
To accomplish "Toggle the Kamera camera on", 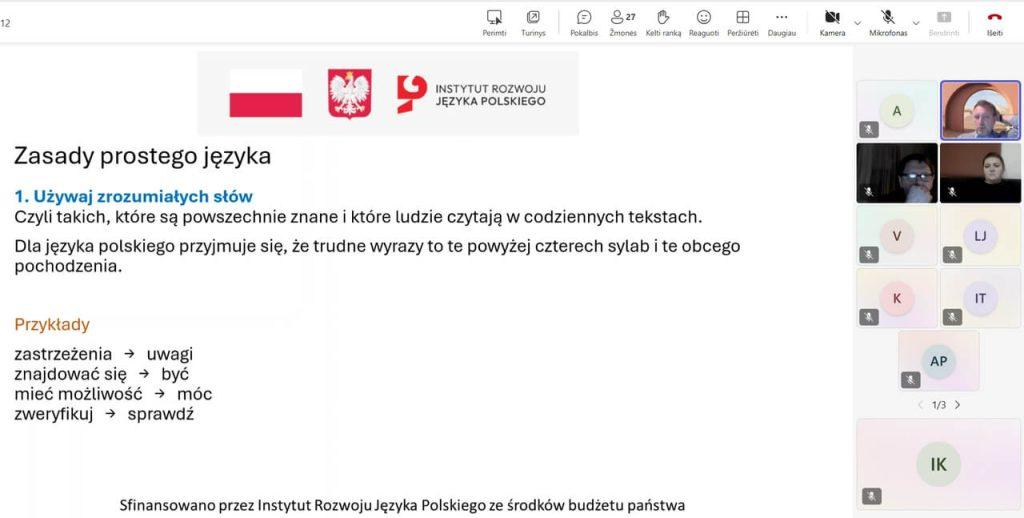I will coord(832,18).
